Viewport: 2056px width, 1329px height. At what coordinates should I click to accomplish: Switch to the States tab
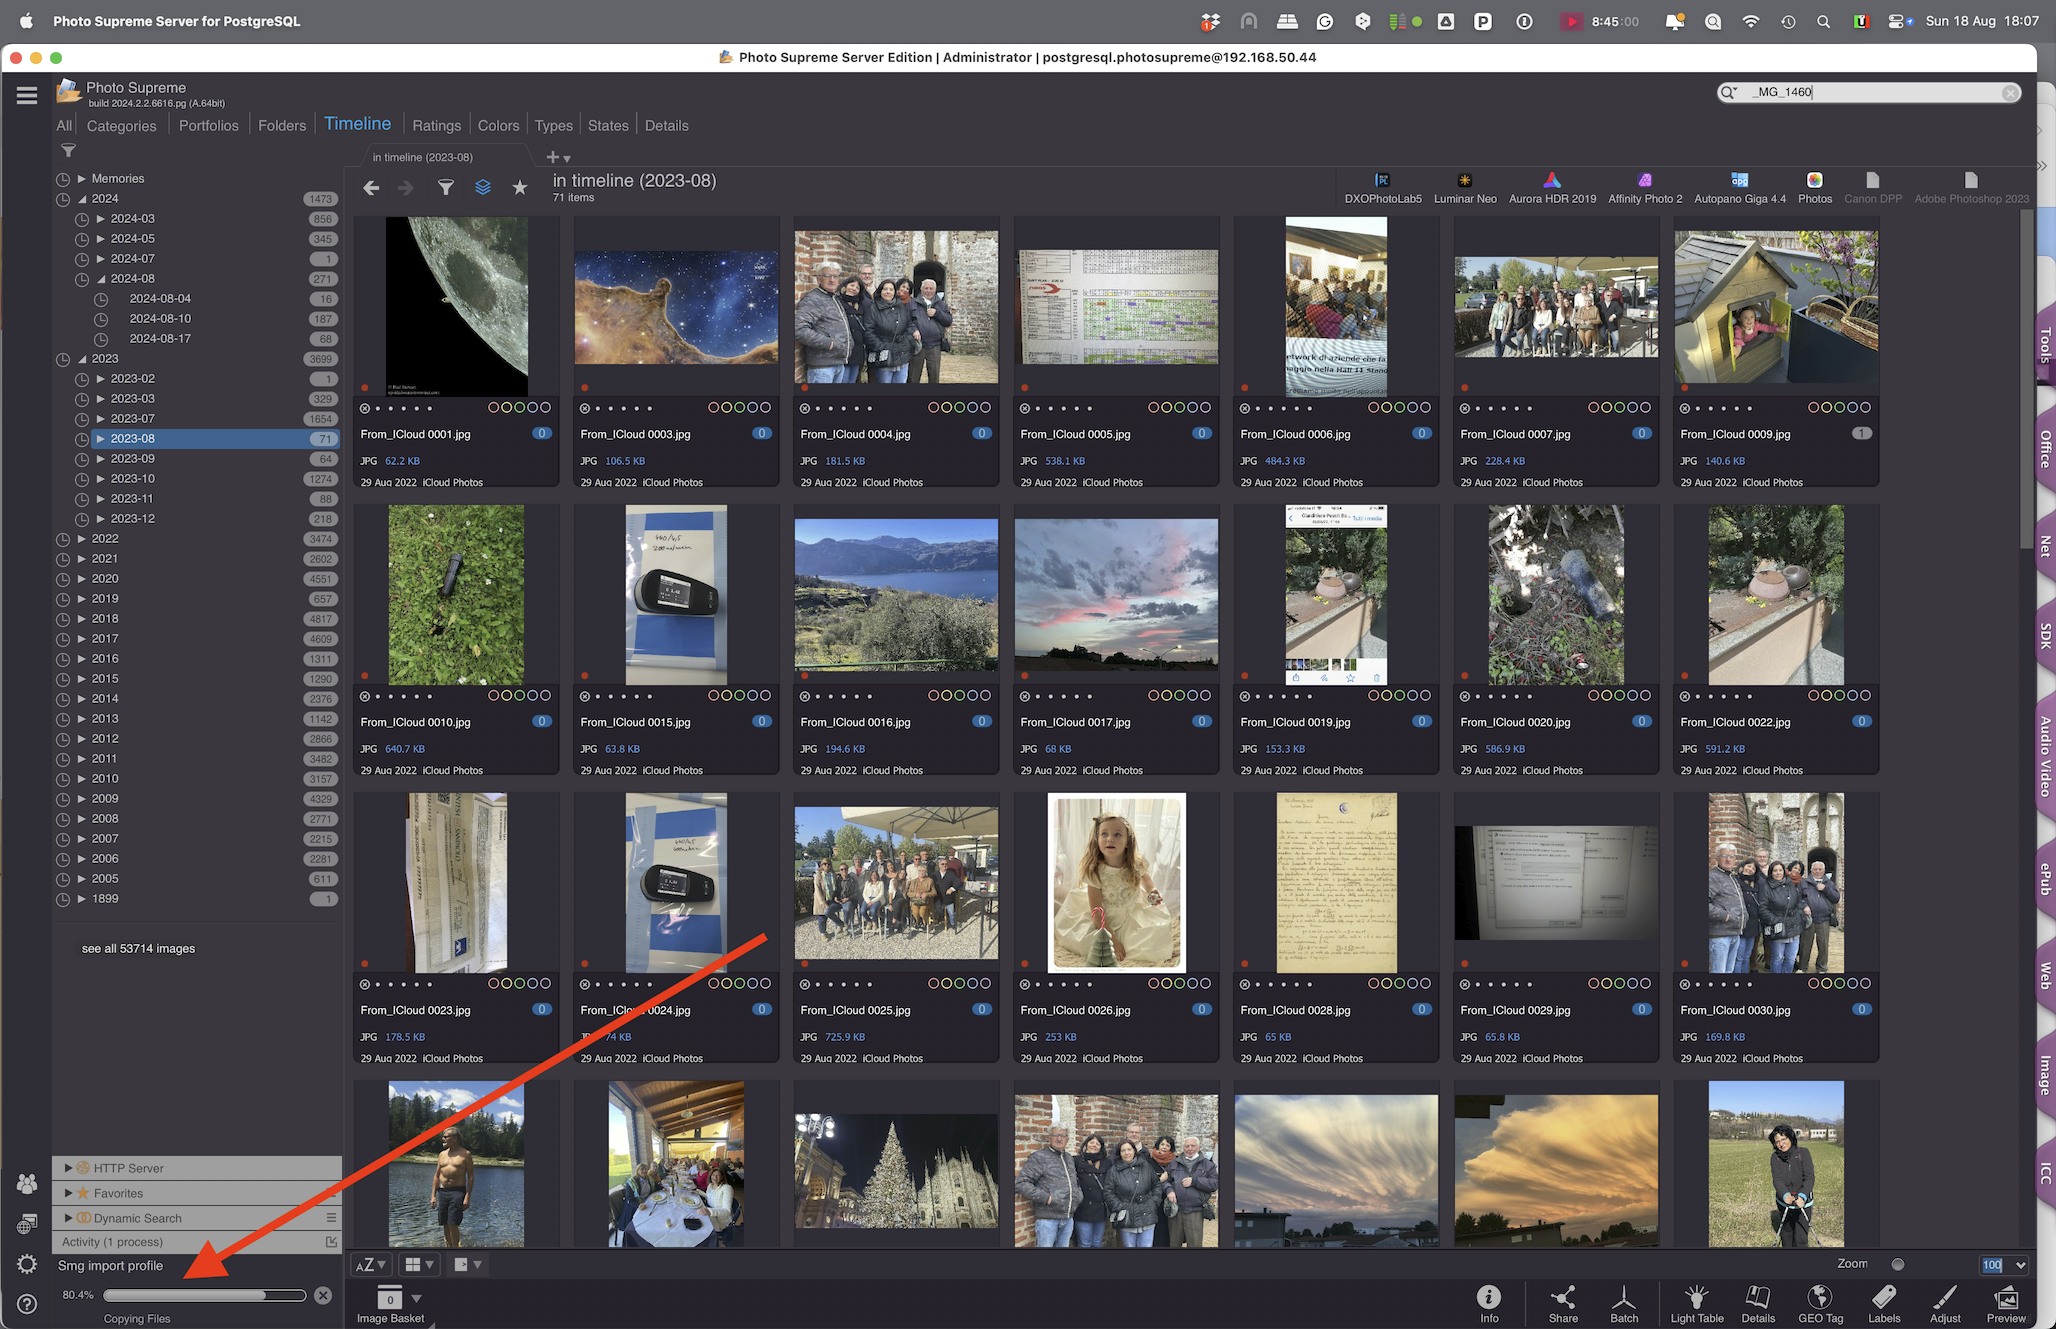pyautogui.click(x=608, y=126)
